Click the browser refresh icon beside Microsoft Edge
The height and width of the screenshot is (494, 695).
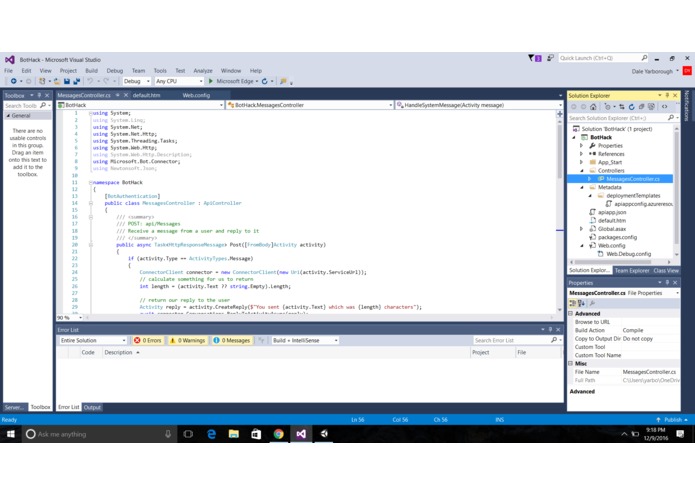tap(265, 82)
